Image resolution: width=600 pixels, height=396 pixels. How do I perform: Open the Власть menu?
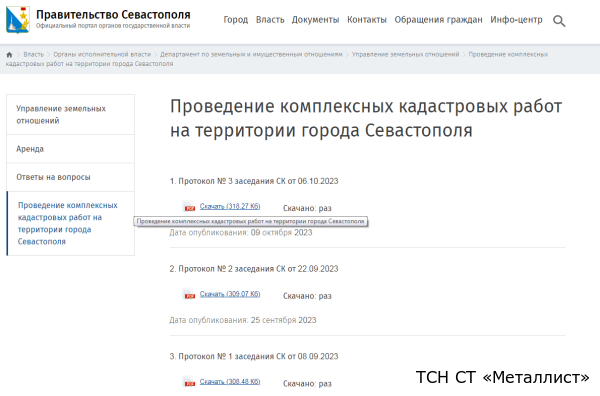point(270,20)
